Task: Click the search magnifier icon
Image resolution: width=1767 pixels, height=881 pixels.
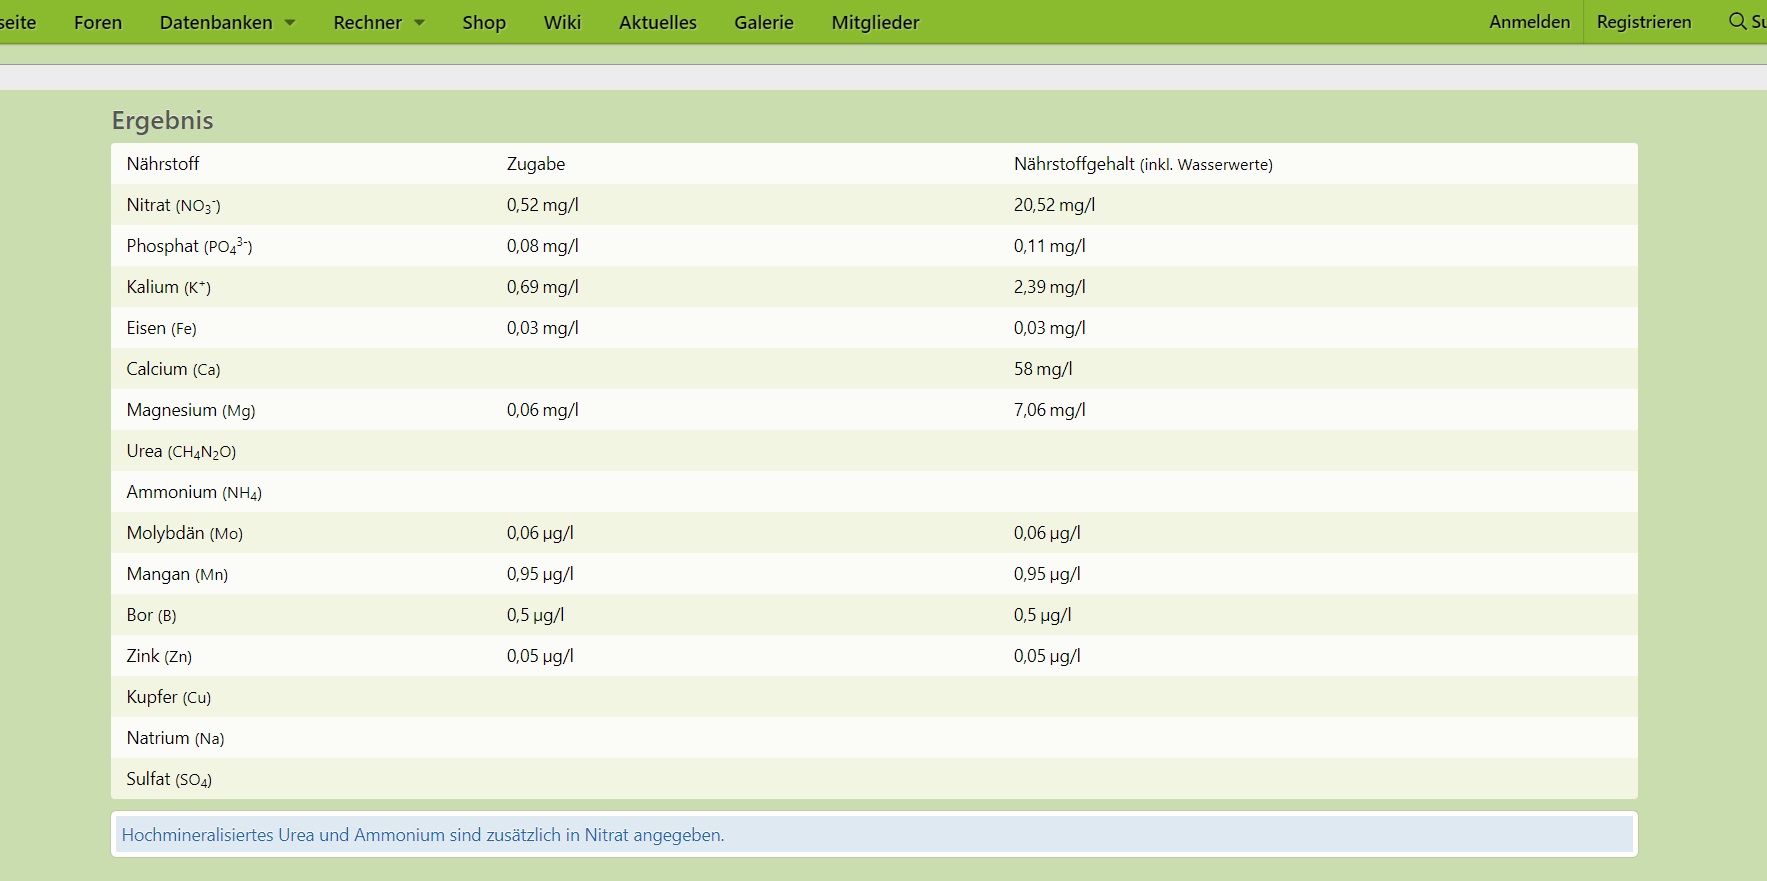Action: 1738,21
